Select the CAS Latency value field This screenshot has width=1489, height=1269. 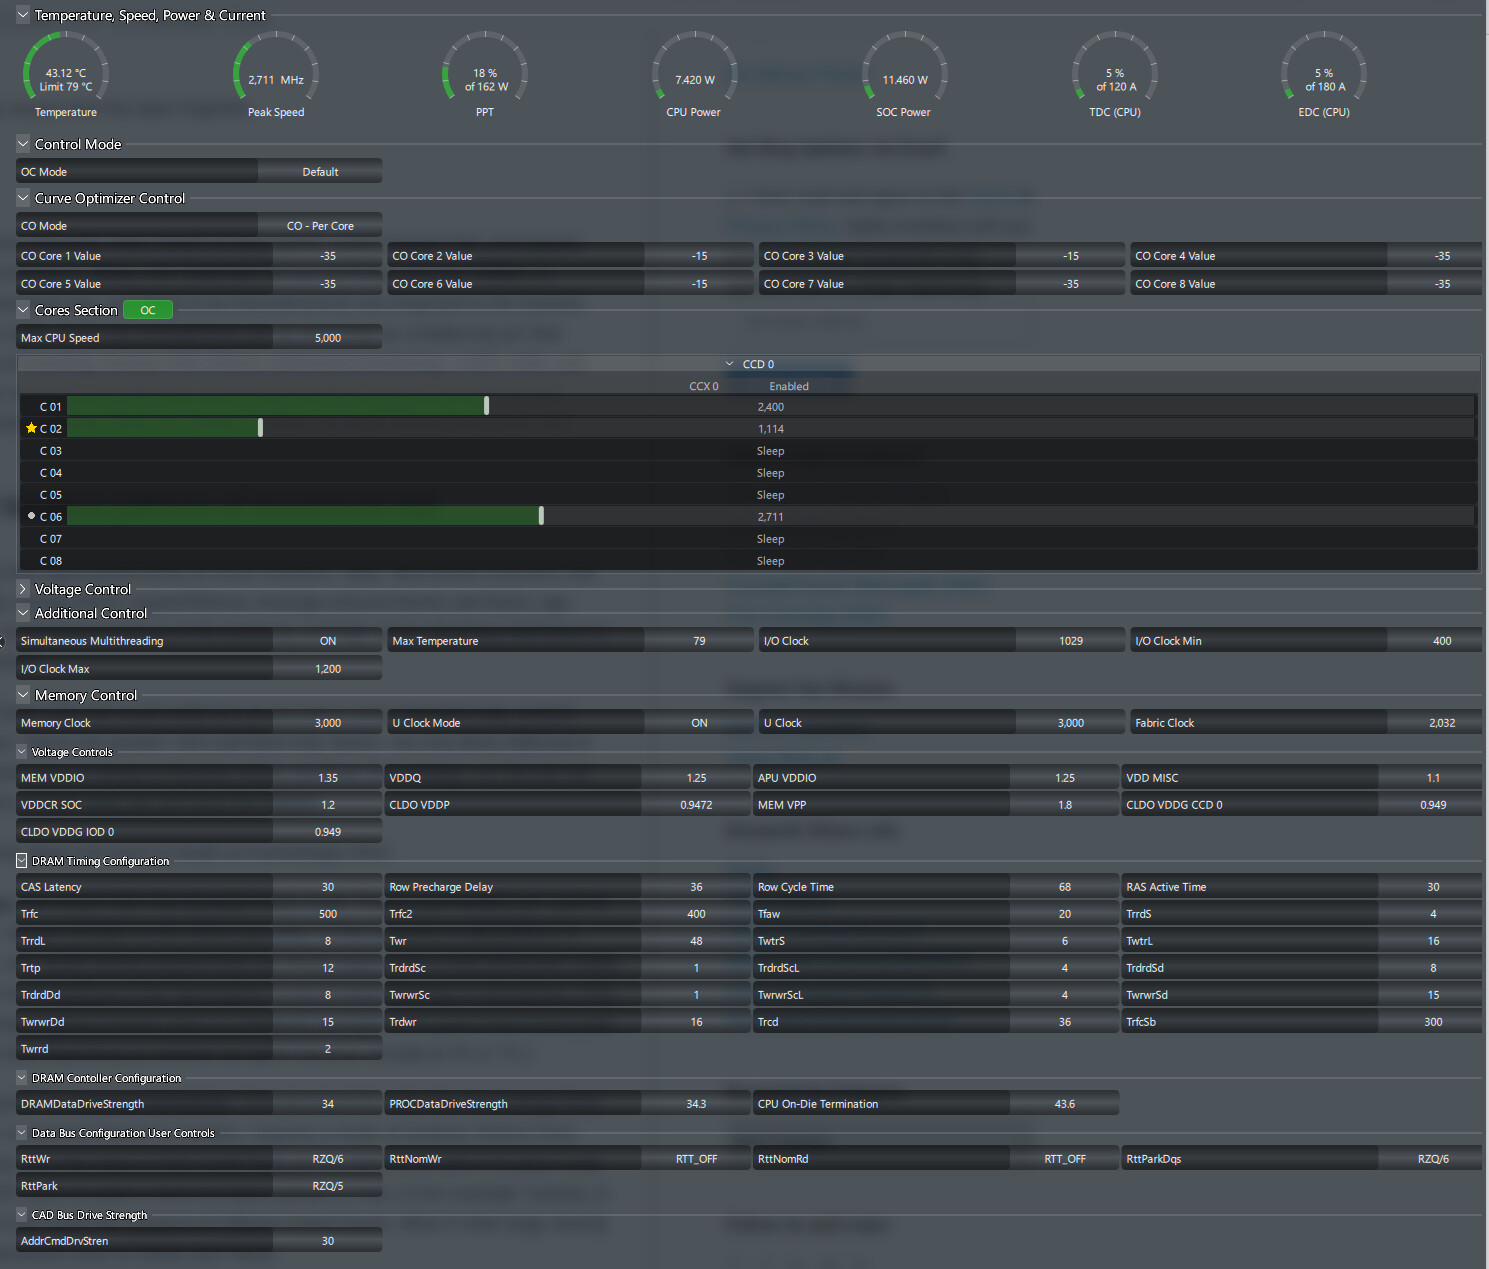(327, 887)
